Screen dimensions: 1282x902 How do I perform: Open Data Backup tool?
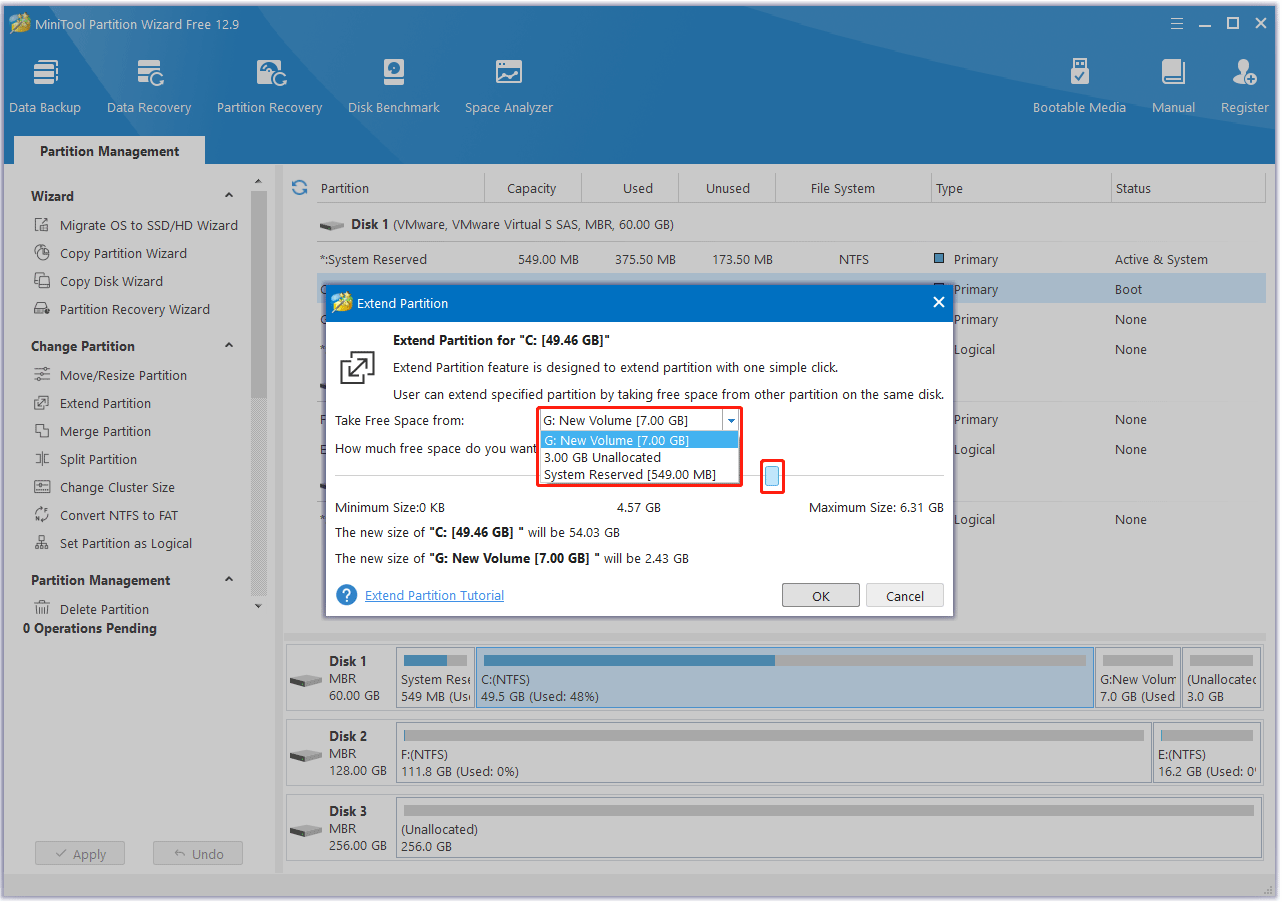tap(45, 85)
